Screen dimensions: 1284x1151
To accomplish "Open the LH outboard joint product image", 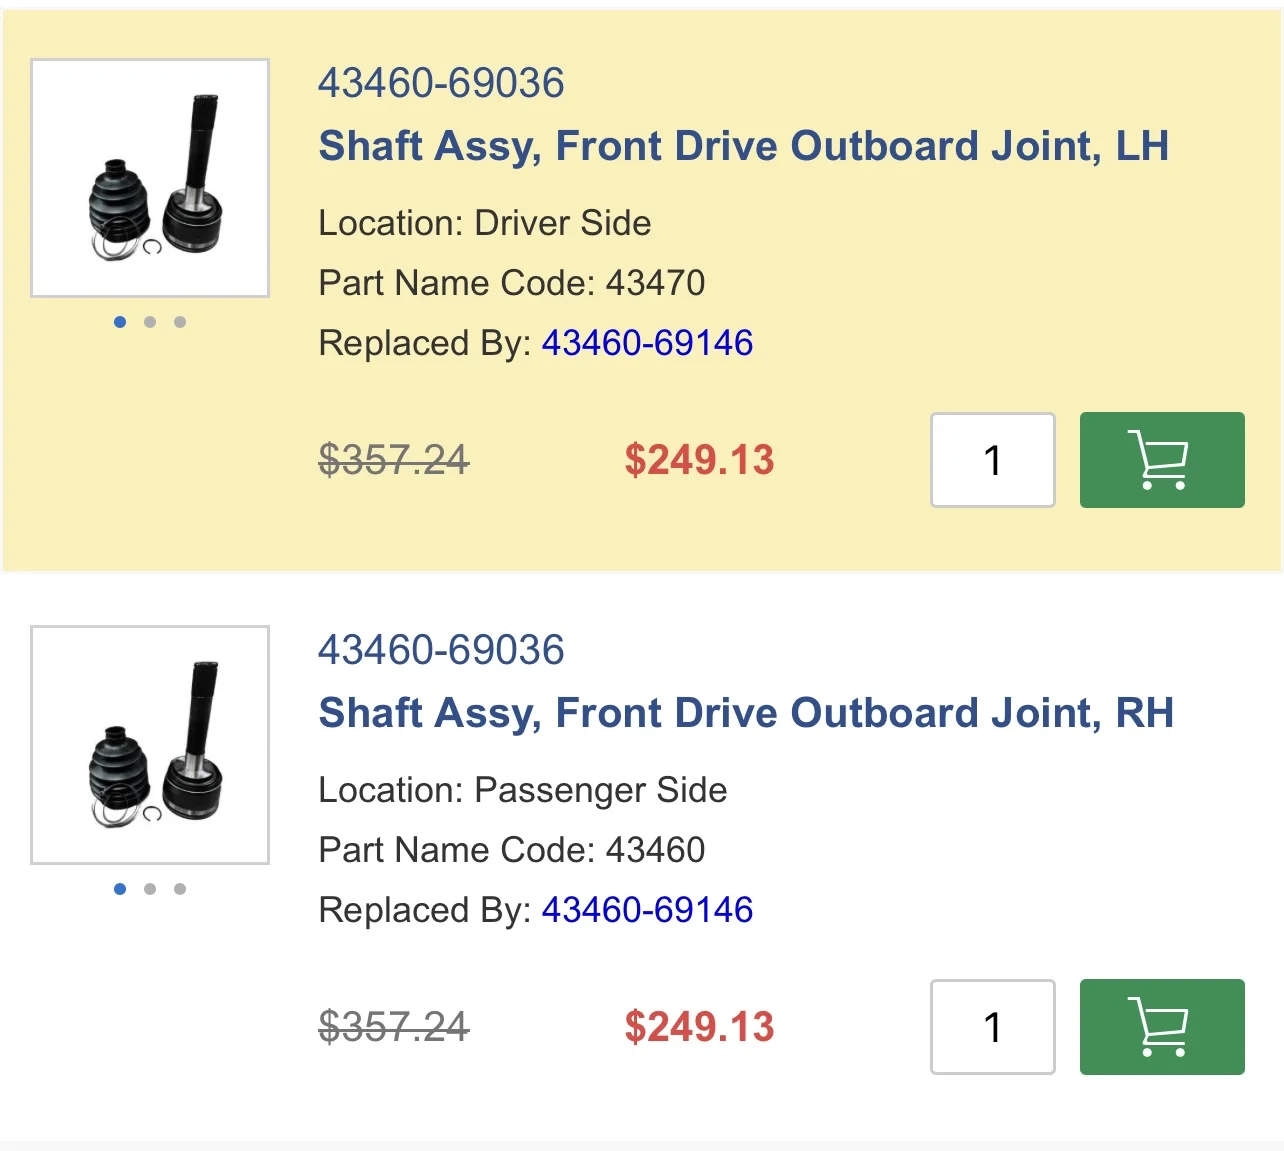I will click(150, 178).
